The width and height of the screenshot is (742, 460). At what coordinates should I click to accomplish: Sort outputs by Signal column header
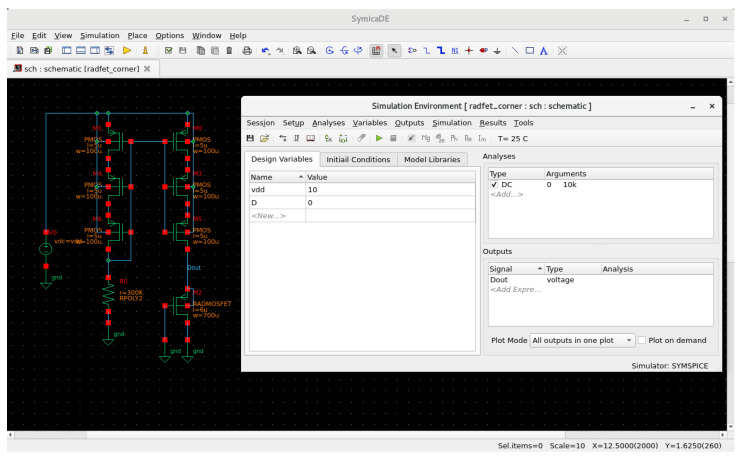tap(516, 269)
